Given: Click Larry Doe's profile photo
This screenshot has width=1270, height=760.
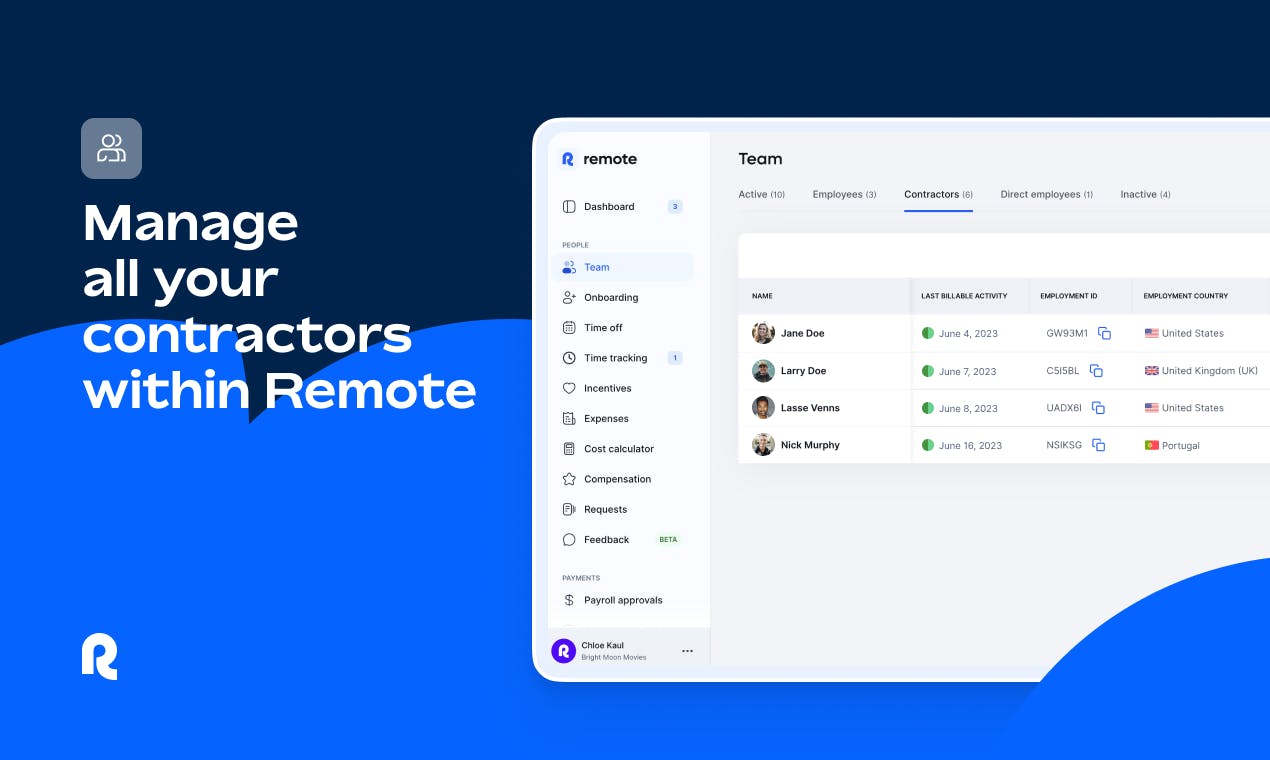Looking at the screenshot, I should tap(763, 371).
